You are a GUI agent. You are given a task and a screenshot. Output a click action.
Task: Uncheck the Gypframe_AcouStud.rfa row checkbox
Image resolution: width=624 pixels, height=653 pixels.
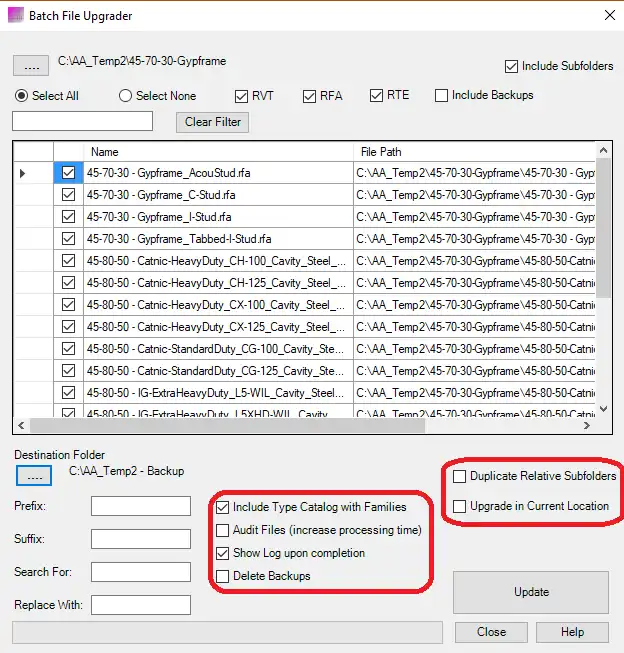click(68, 173)
